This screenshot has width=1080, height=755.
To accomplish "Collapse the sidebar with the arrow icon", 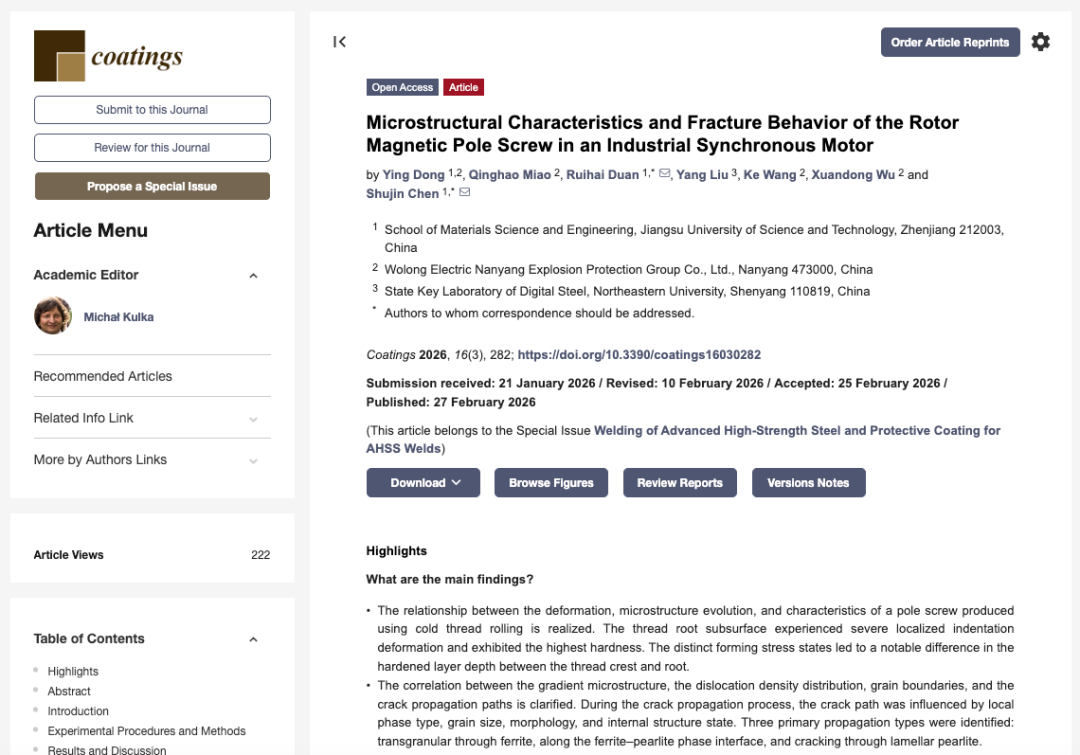I will 339,42.
